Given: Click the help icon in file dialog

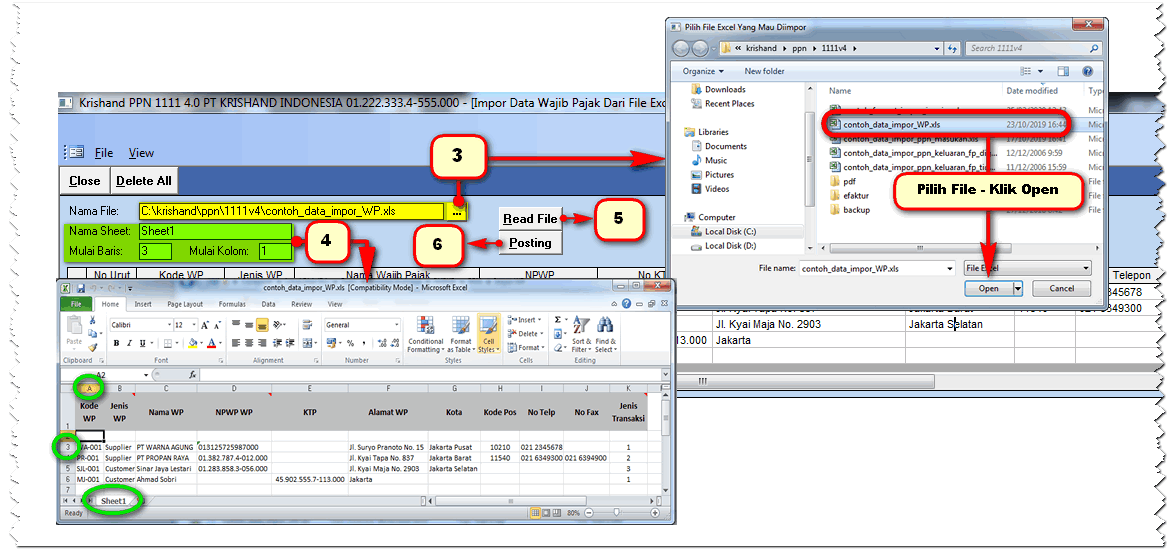Looking at the screenshot, I should point(1088,71).
